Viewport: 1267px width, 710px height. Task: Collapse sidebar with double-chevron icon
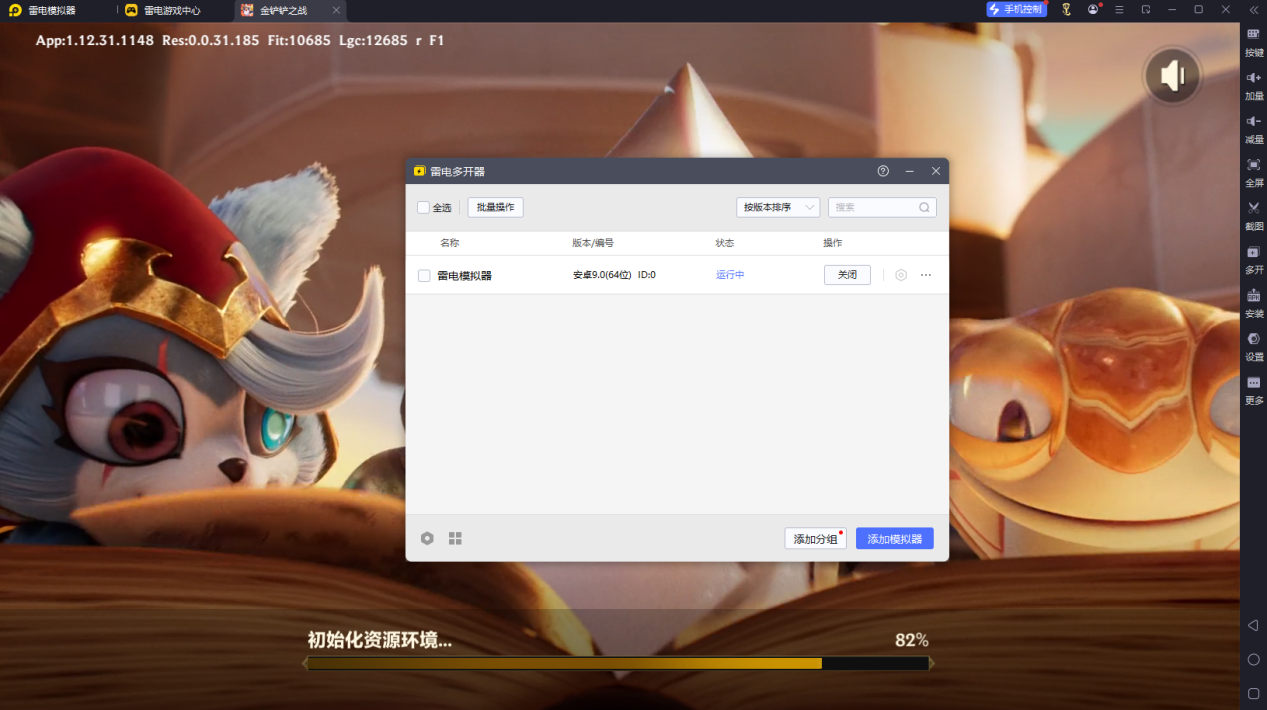point(1253,9)
